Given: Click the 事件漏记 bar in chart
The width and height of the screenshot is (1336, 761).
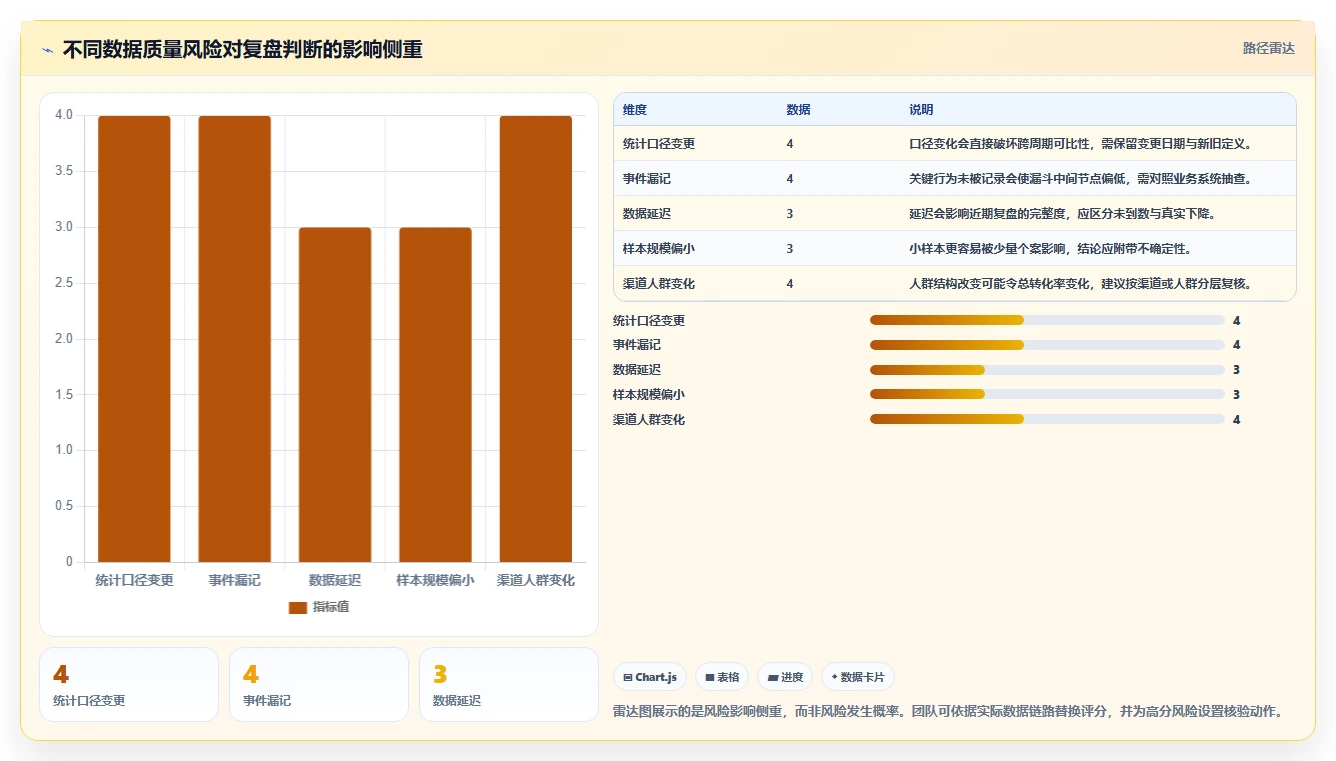Looking at the screenshot, I should [235, 339].
